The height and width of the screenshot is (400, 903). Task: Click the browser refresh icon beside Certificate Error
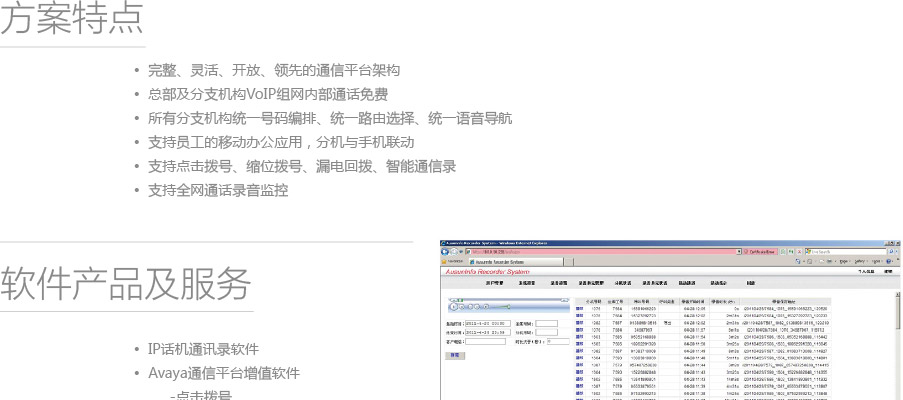click(x=792, y=253)
